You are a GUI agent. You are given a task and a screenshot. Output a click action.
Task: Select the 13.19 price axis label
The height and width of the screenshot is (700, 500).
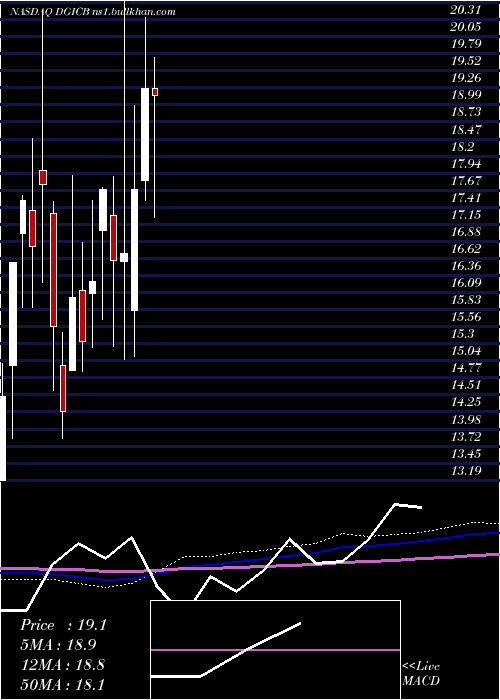point(466,471)
